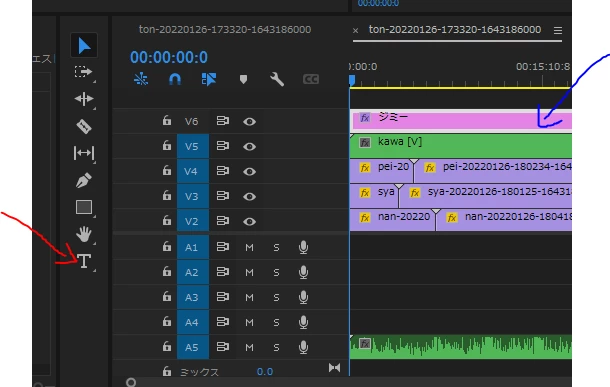Viewport: 610px width, 387px height.
Task: Solo audio track A1
Action: click(276, 247)
